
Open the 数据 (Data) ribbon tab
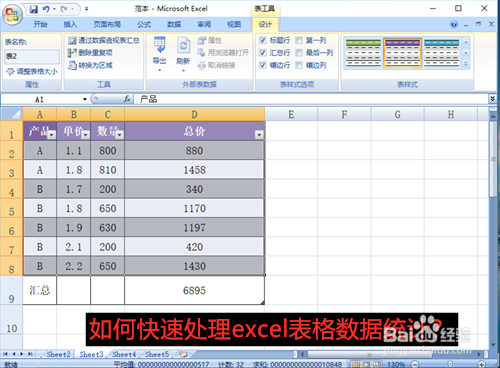point(174,24)
